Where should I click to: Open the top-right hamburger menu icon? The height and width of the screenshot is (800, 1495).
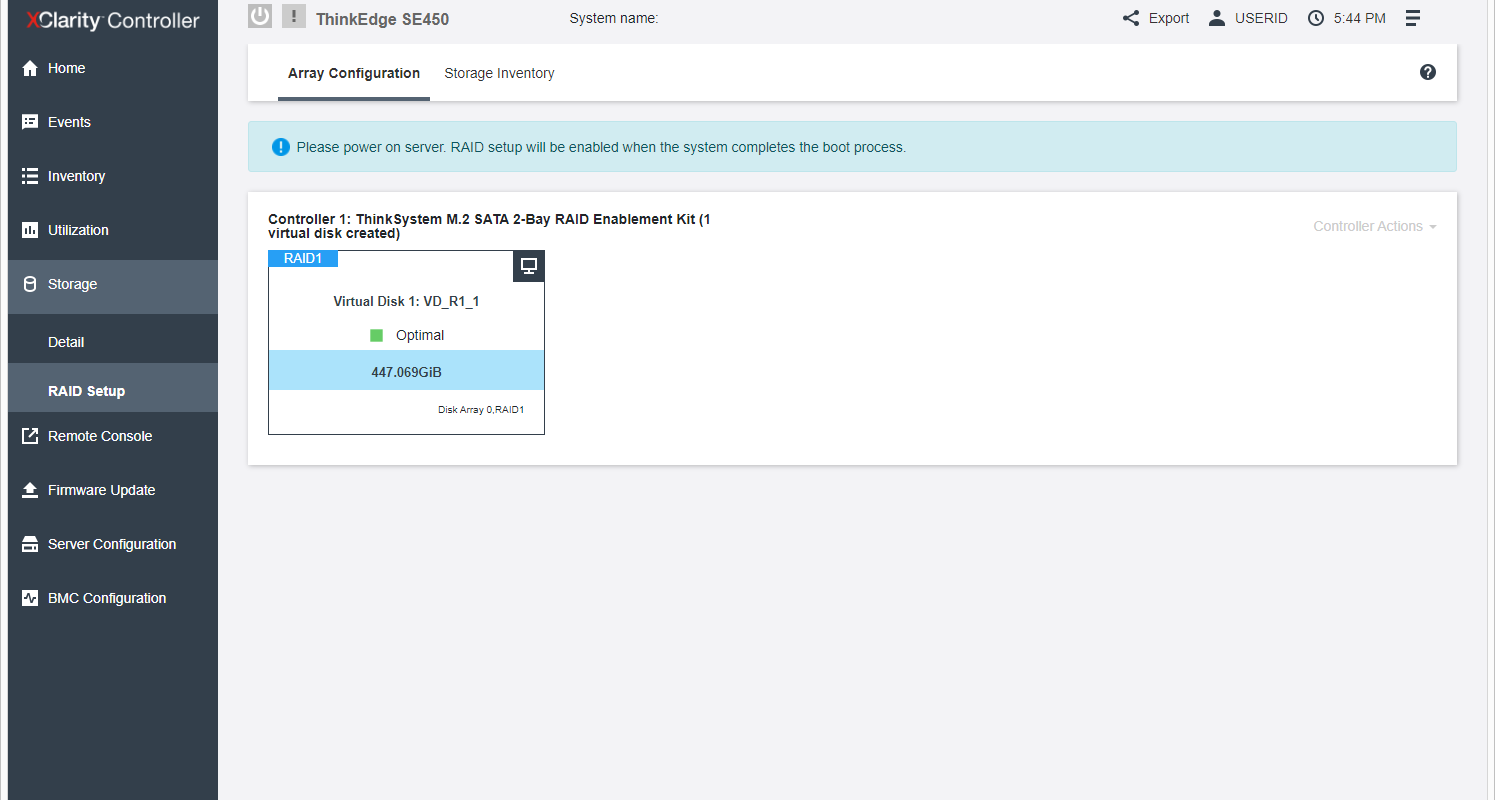(x=1413, y=18)
